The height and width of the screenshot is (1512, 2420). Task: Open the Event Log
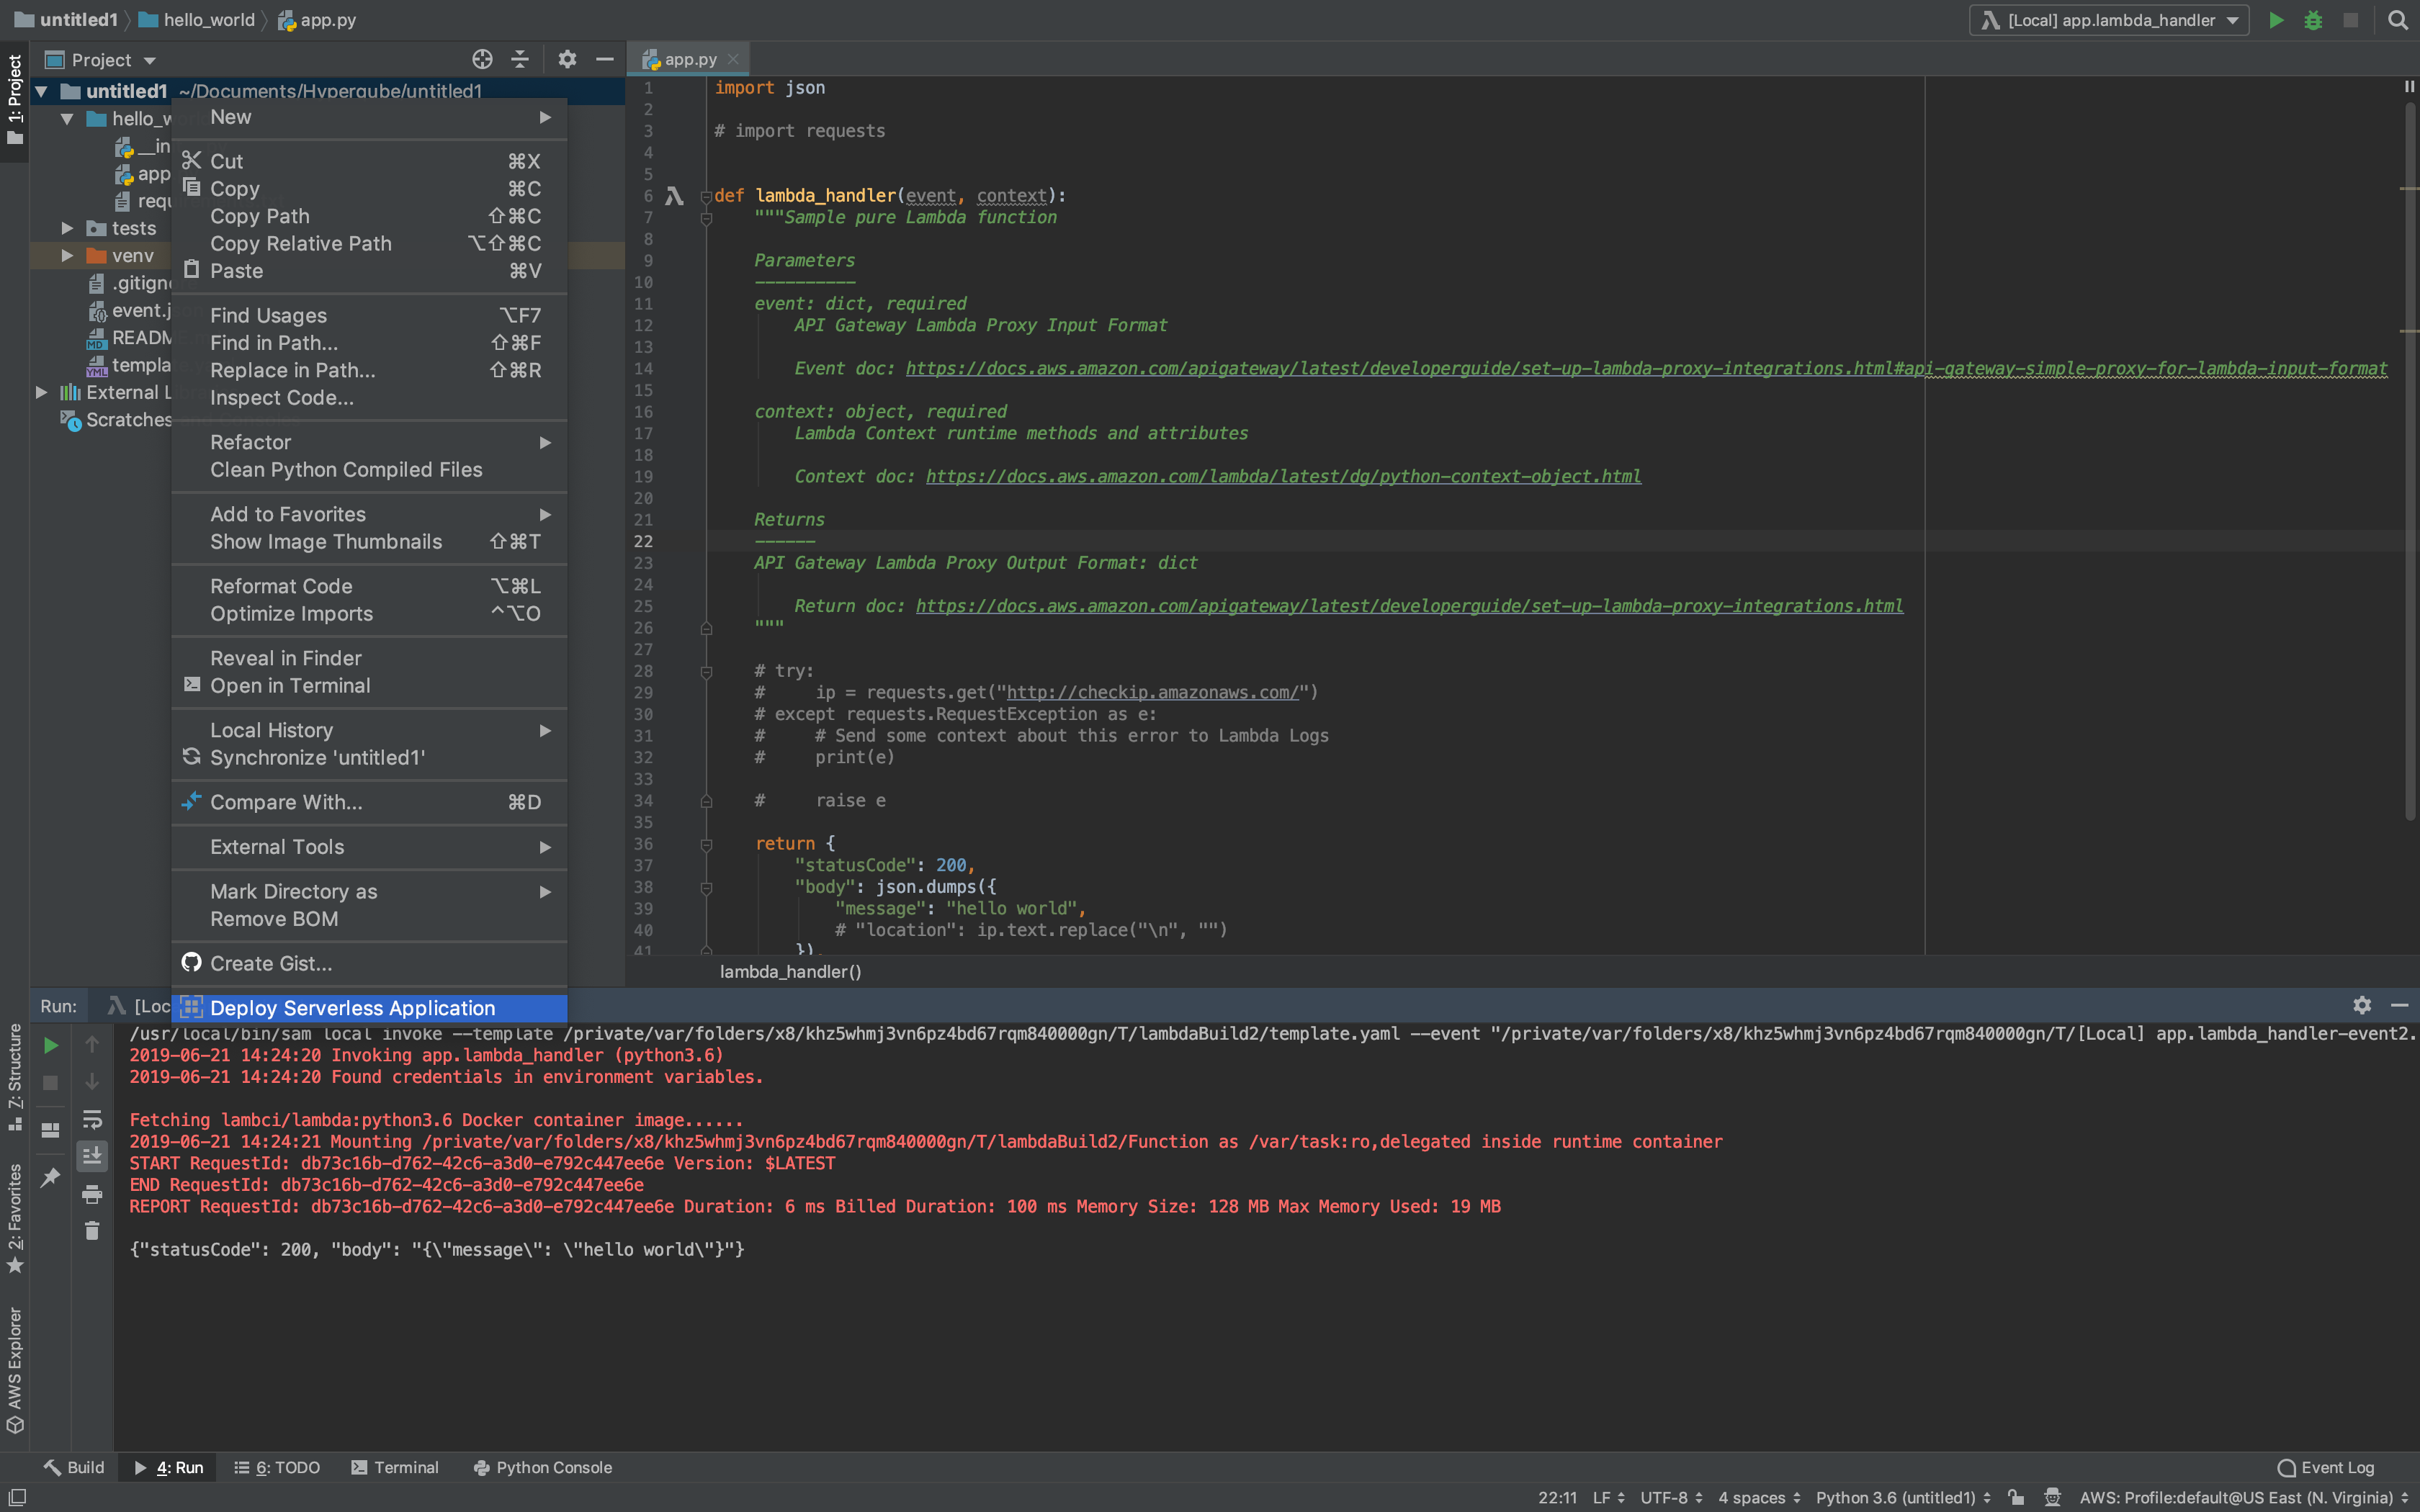[2326, 1467]
